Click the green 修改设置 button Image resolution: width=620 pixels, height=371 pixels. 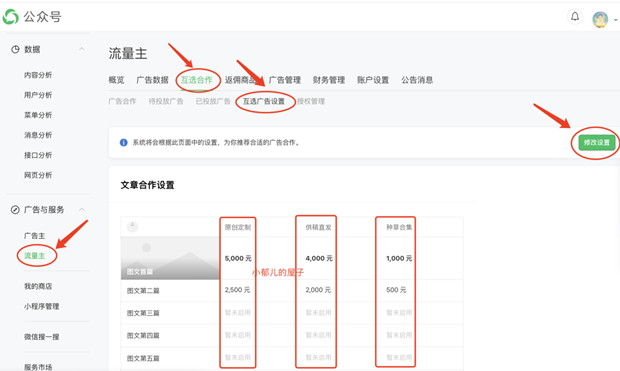tap(597, 142)
